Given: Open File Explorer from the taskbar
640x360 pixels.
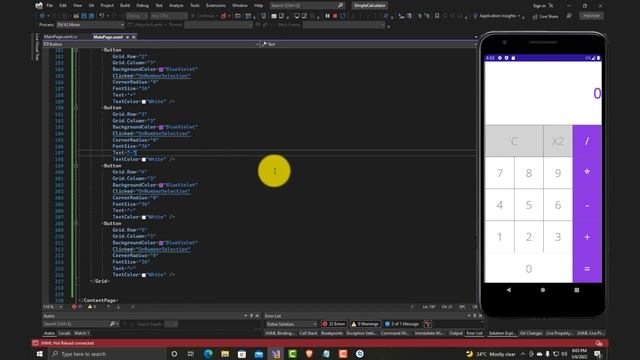Looking at the screenshot, I should (225, 354).
